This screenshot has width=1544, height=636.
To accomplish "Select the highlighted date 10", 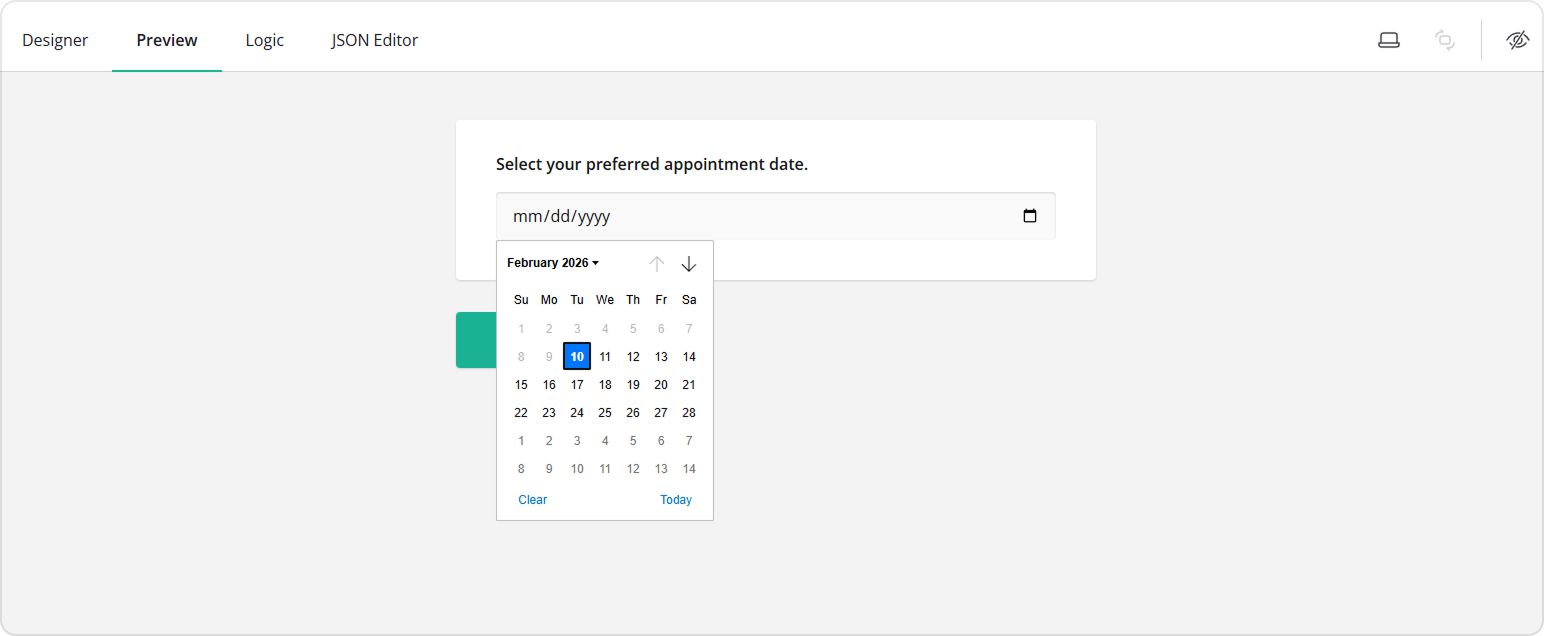I will 577,356.
